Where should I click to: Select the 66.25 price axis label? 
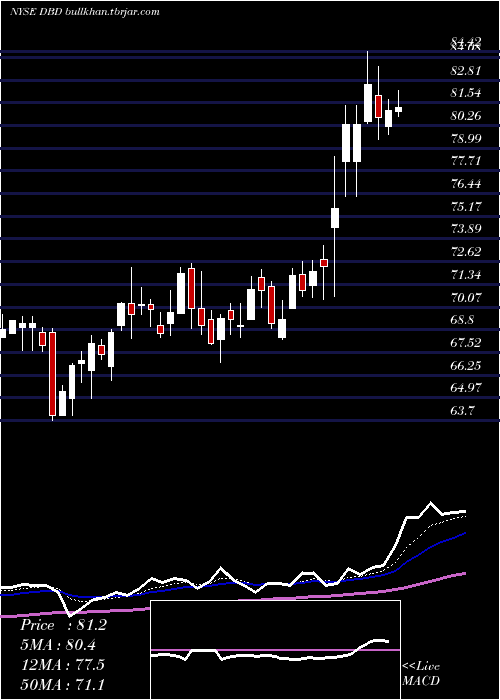pyautogui.click(x=466, y=366)
